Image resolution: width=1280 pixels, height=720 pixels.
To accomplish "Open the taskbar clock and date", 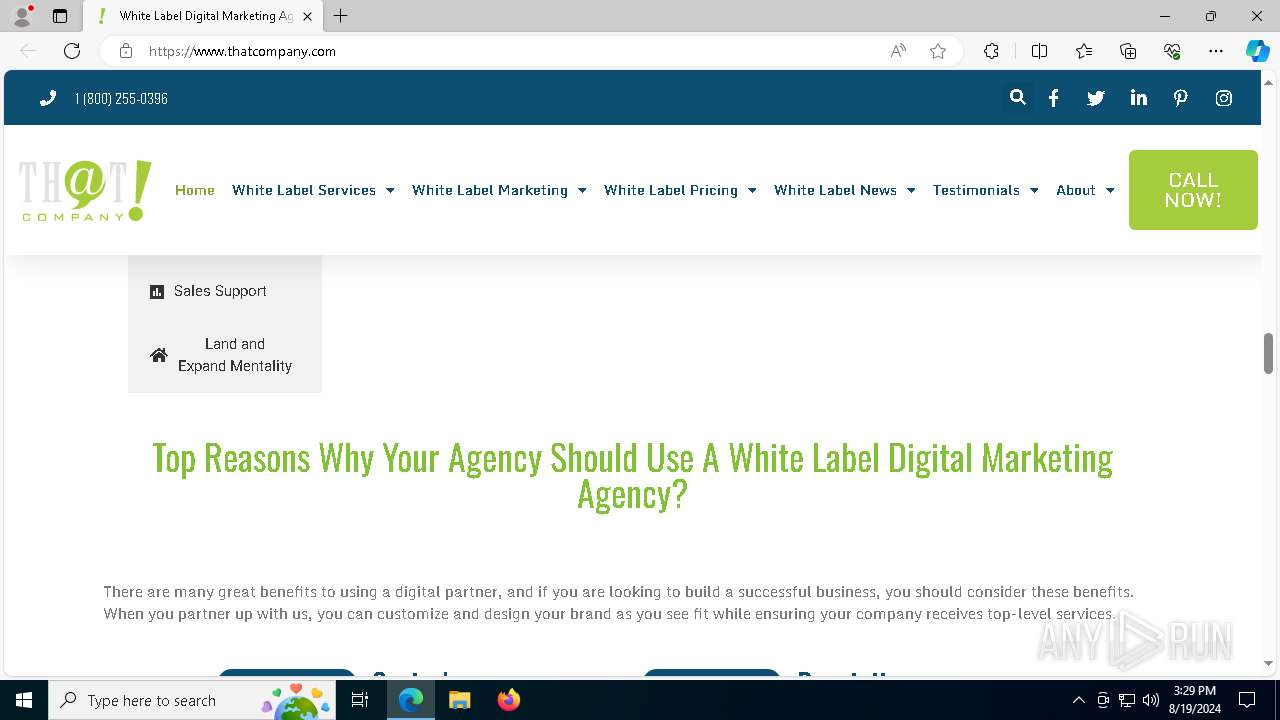I will click(1194, 700).
